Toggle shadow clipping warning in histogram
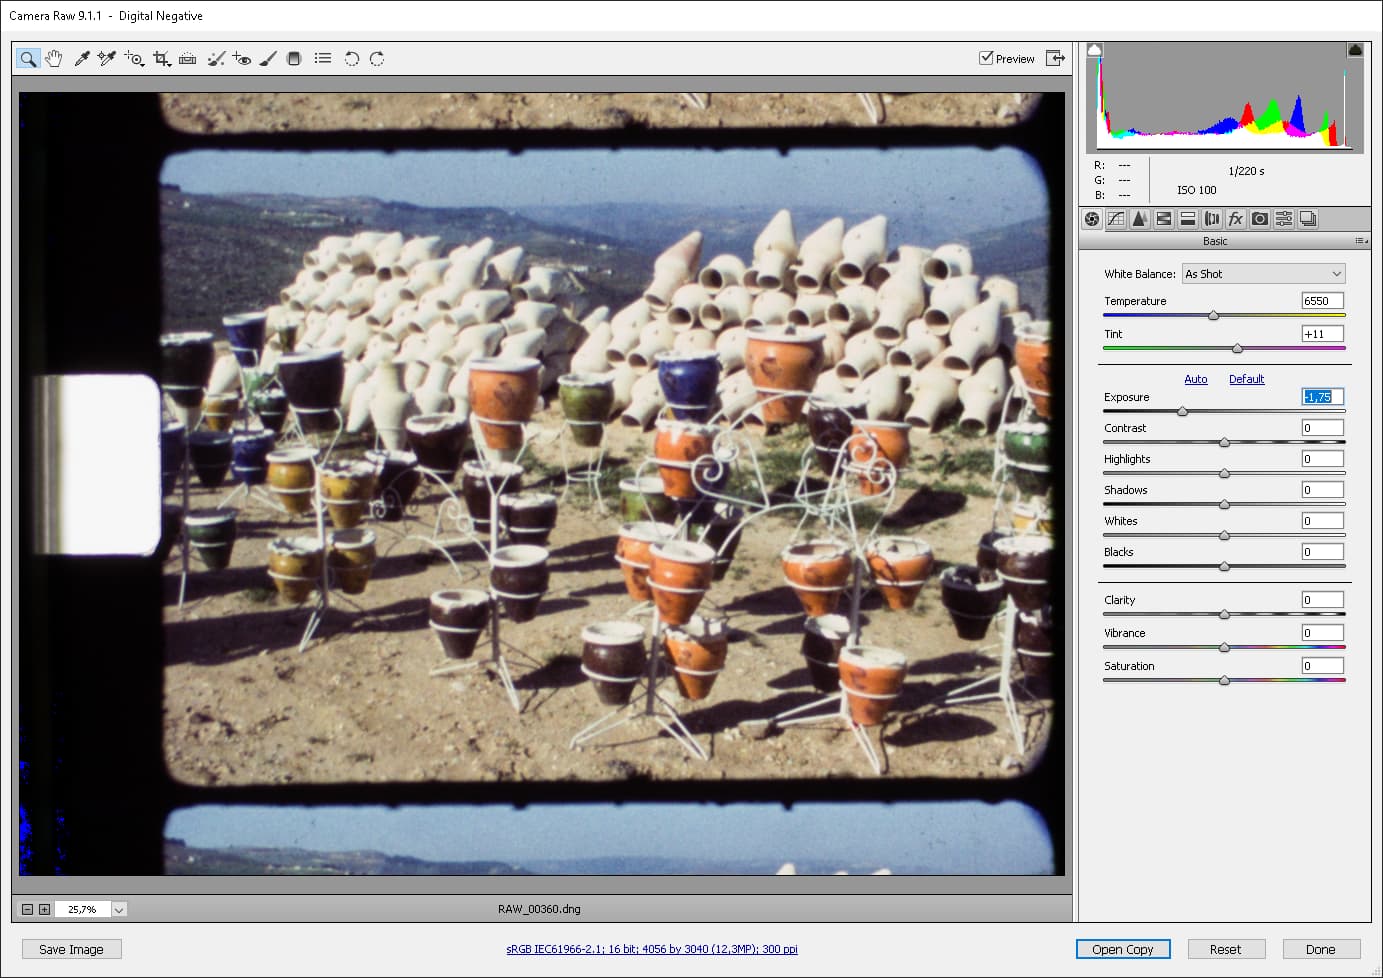Screen dimensions: 1383x978 1095,50
